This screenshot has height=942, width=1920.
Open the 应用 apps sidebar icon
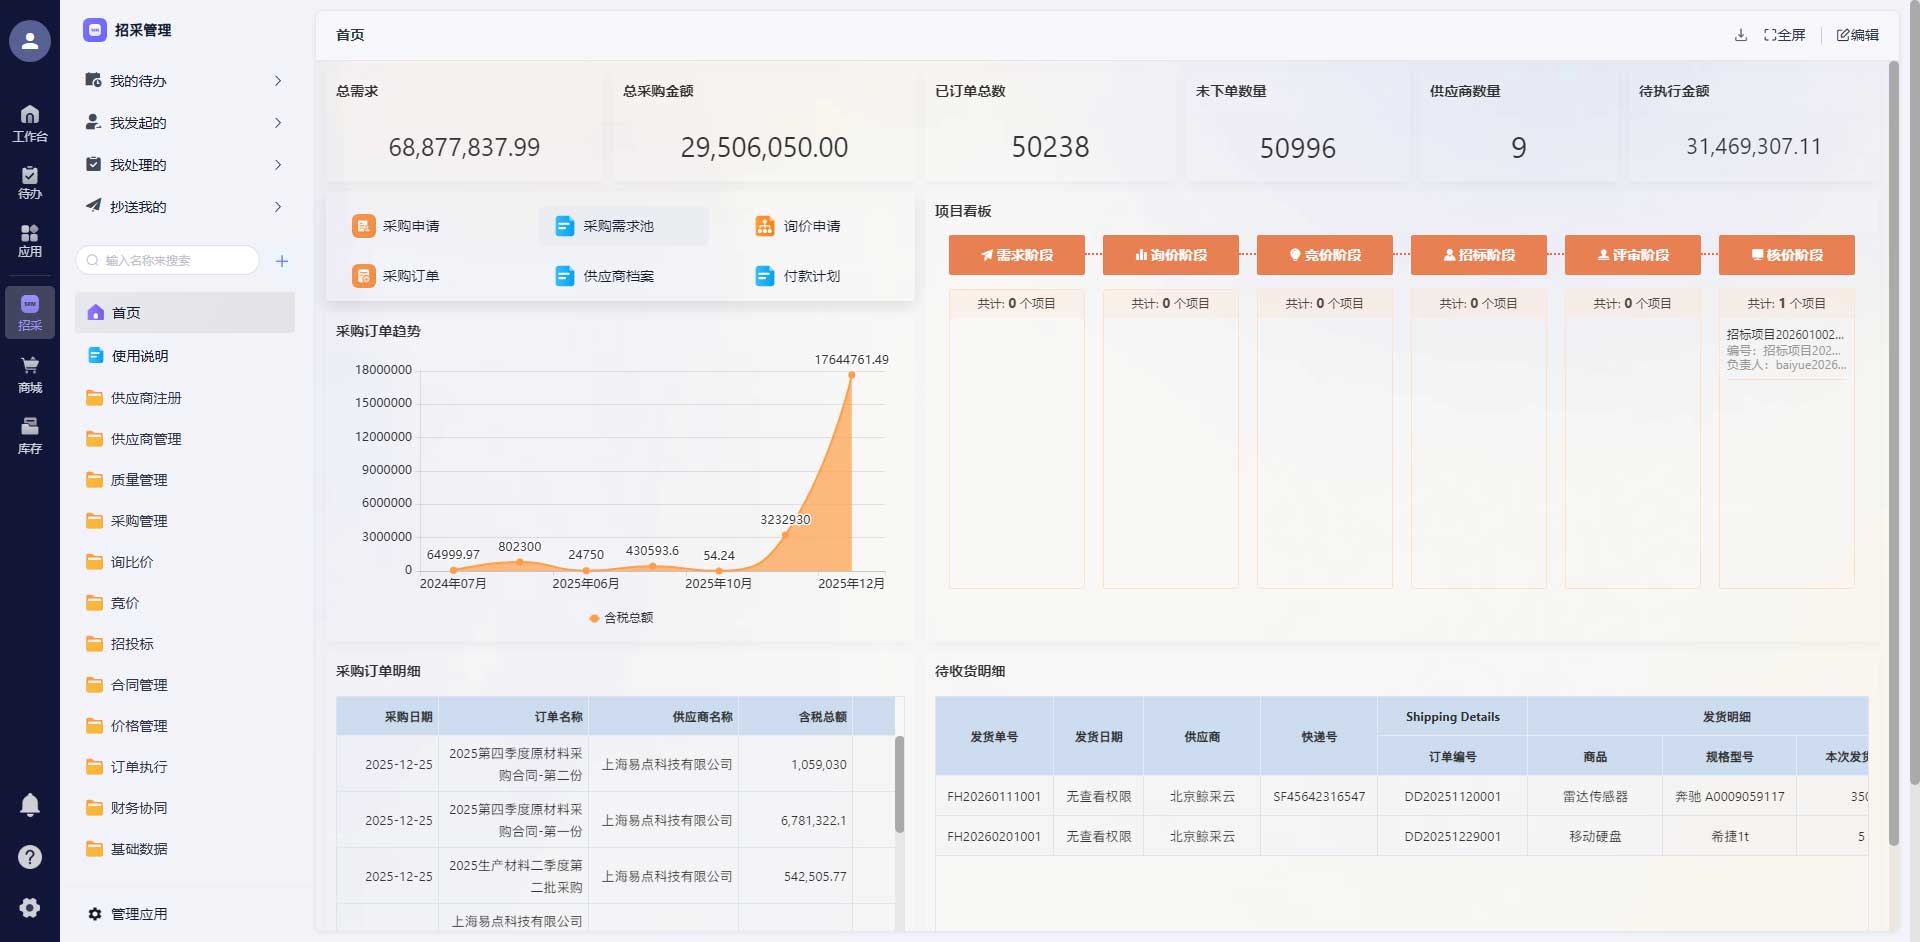click(30, 241)
